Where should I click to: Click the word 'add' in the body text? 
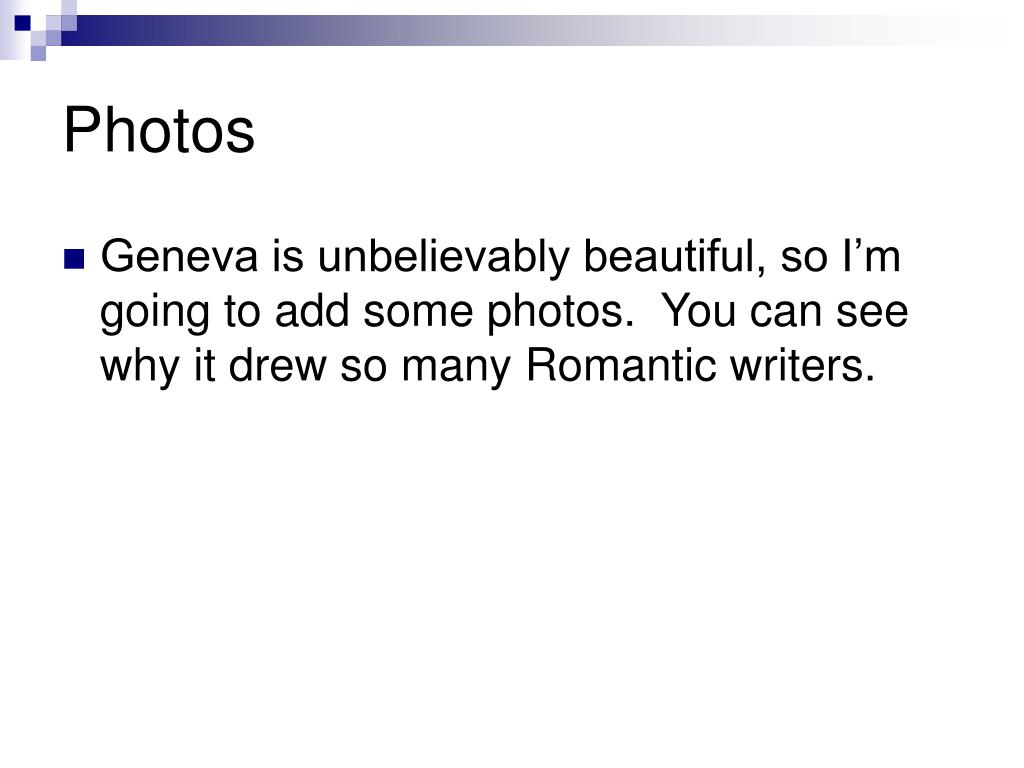312,311
